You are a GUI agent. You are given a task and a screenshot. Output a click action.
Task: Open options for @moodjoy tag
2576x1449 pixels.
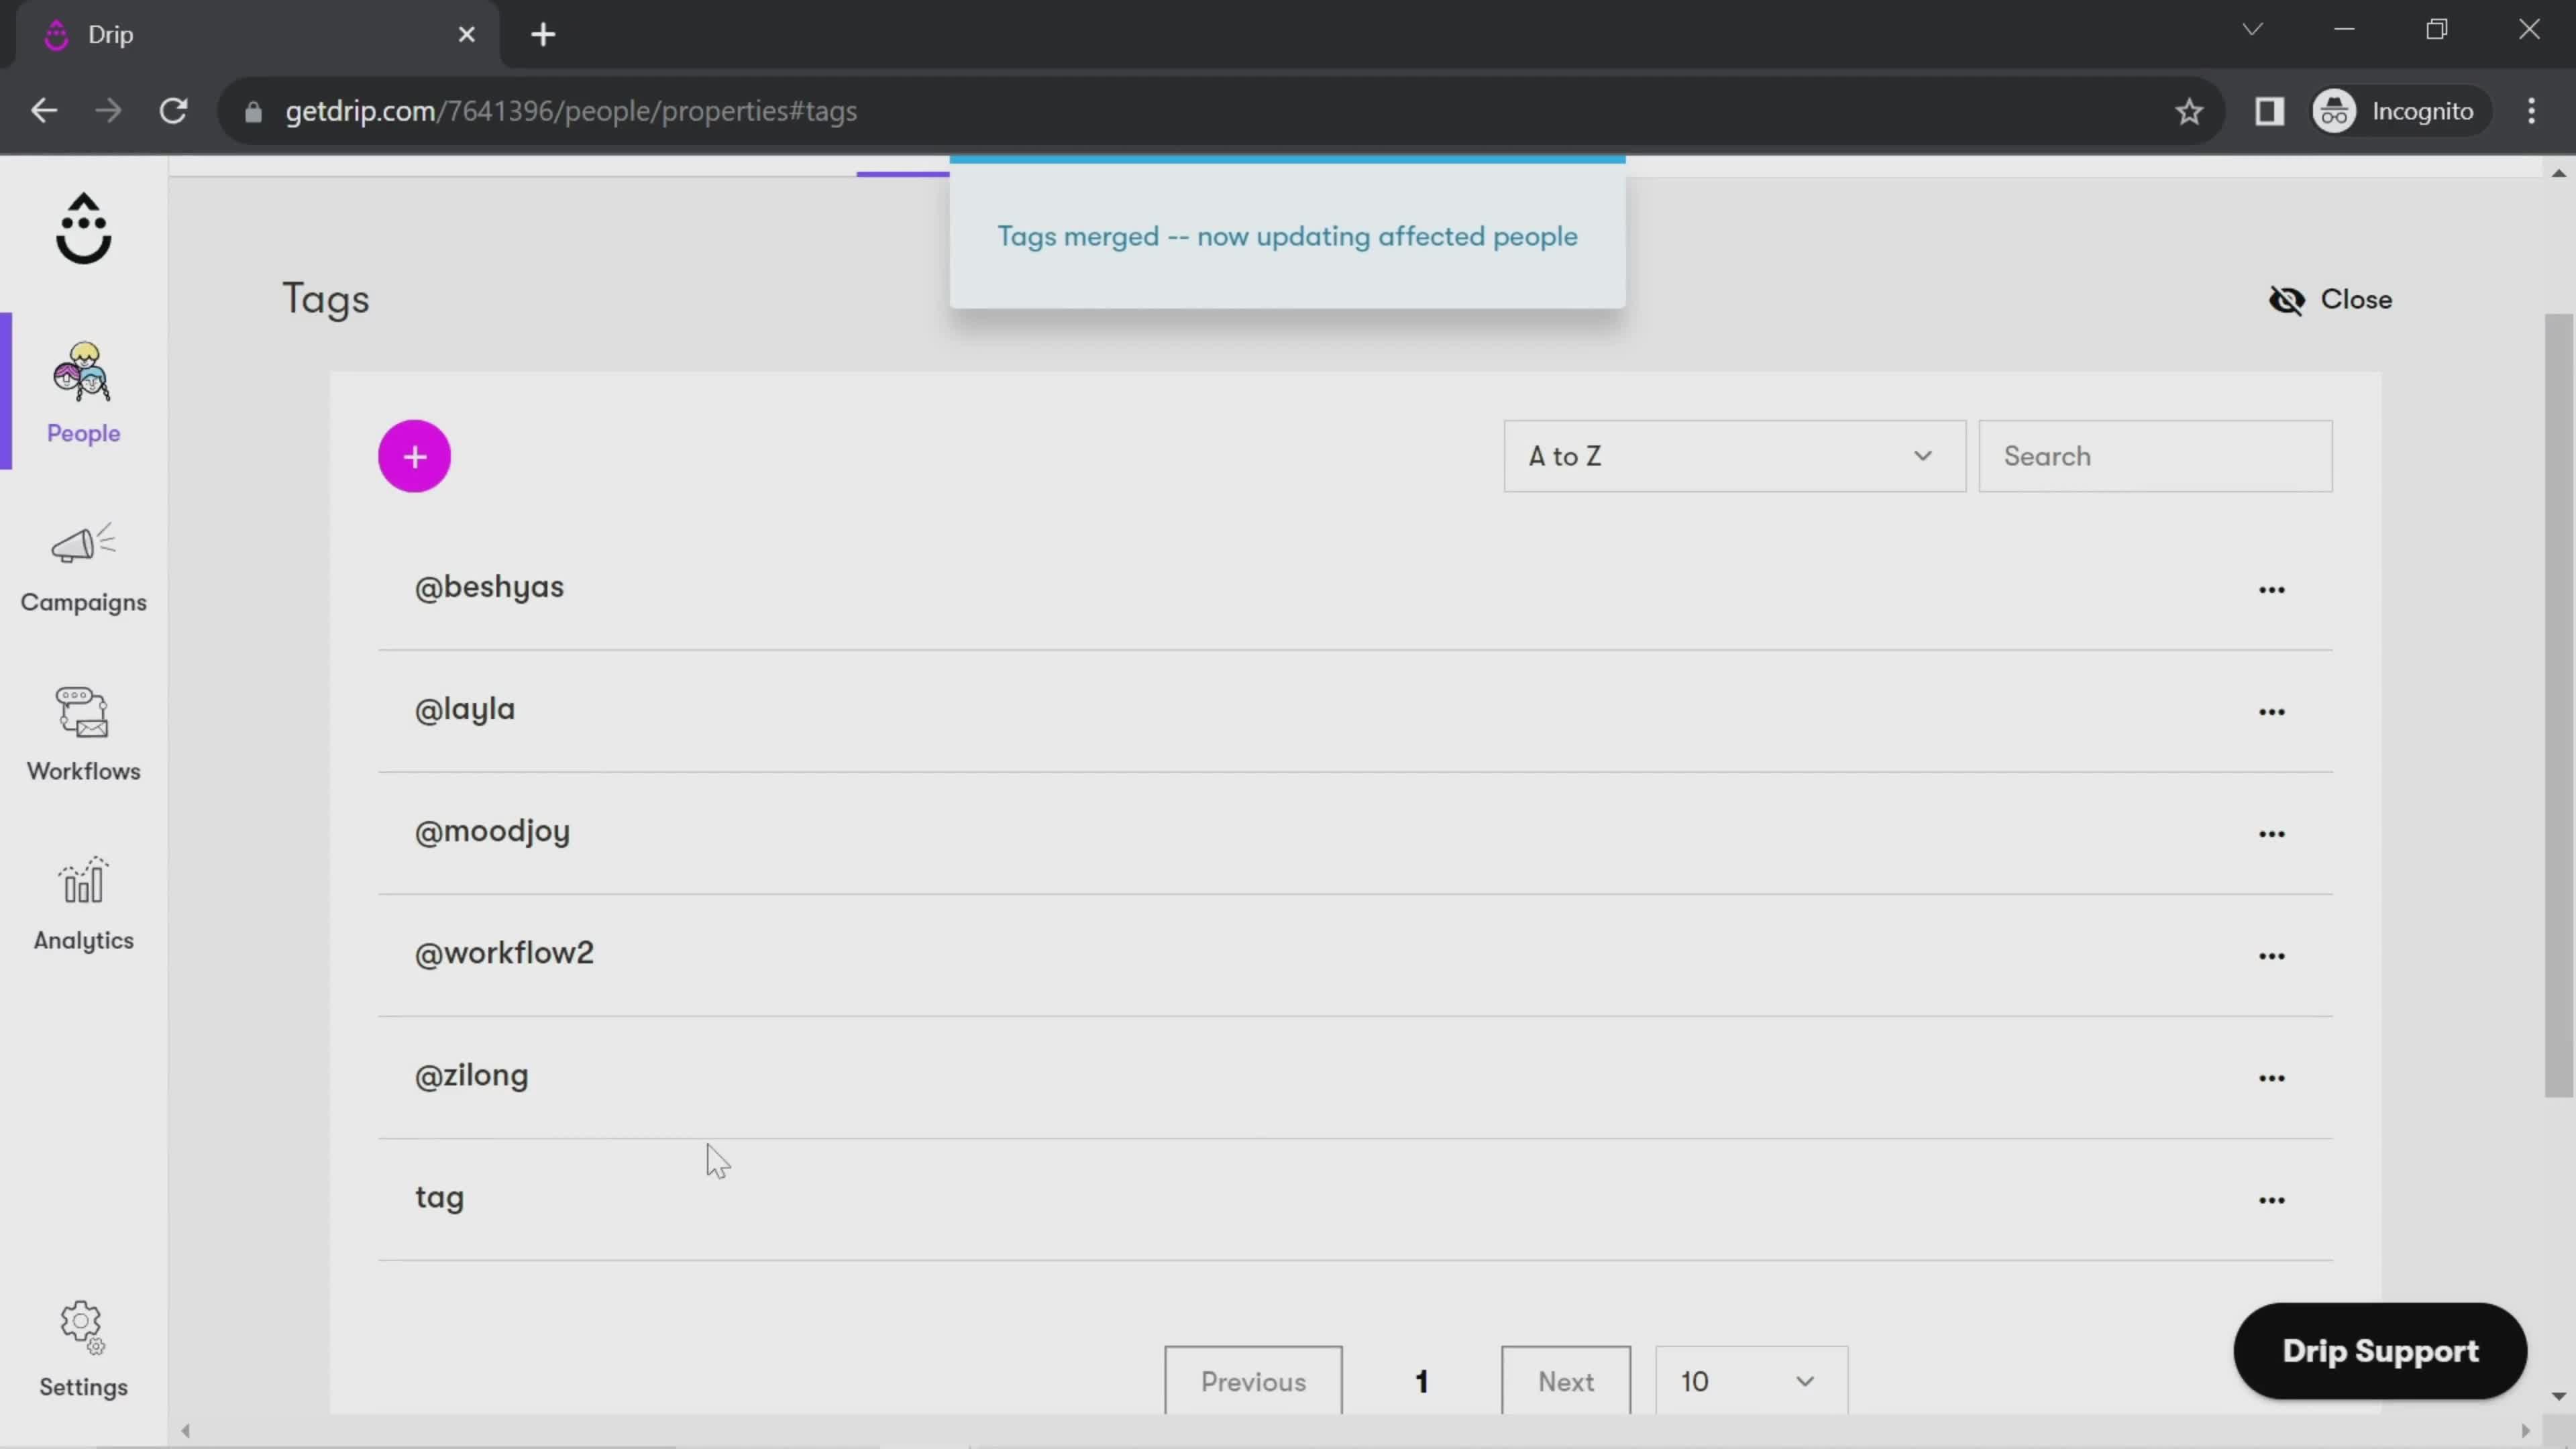coord(2270,832)
